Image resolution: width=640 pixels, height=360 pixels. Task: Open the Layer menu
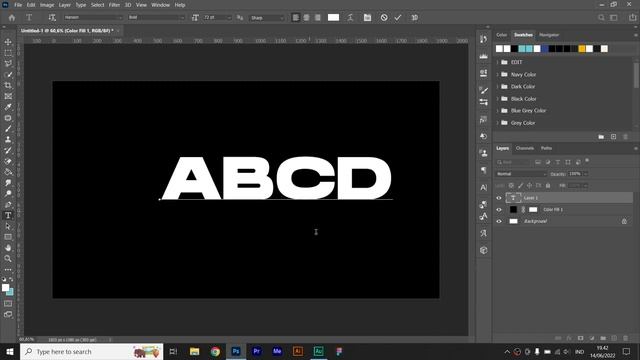(64, 5)
